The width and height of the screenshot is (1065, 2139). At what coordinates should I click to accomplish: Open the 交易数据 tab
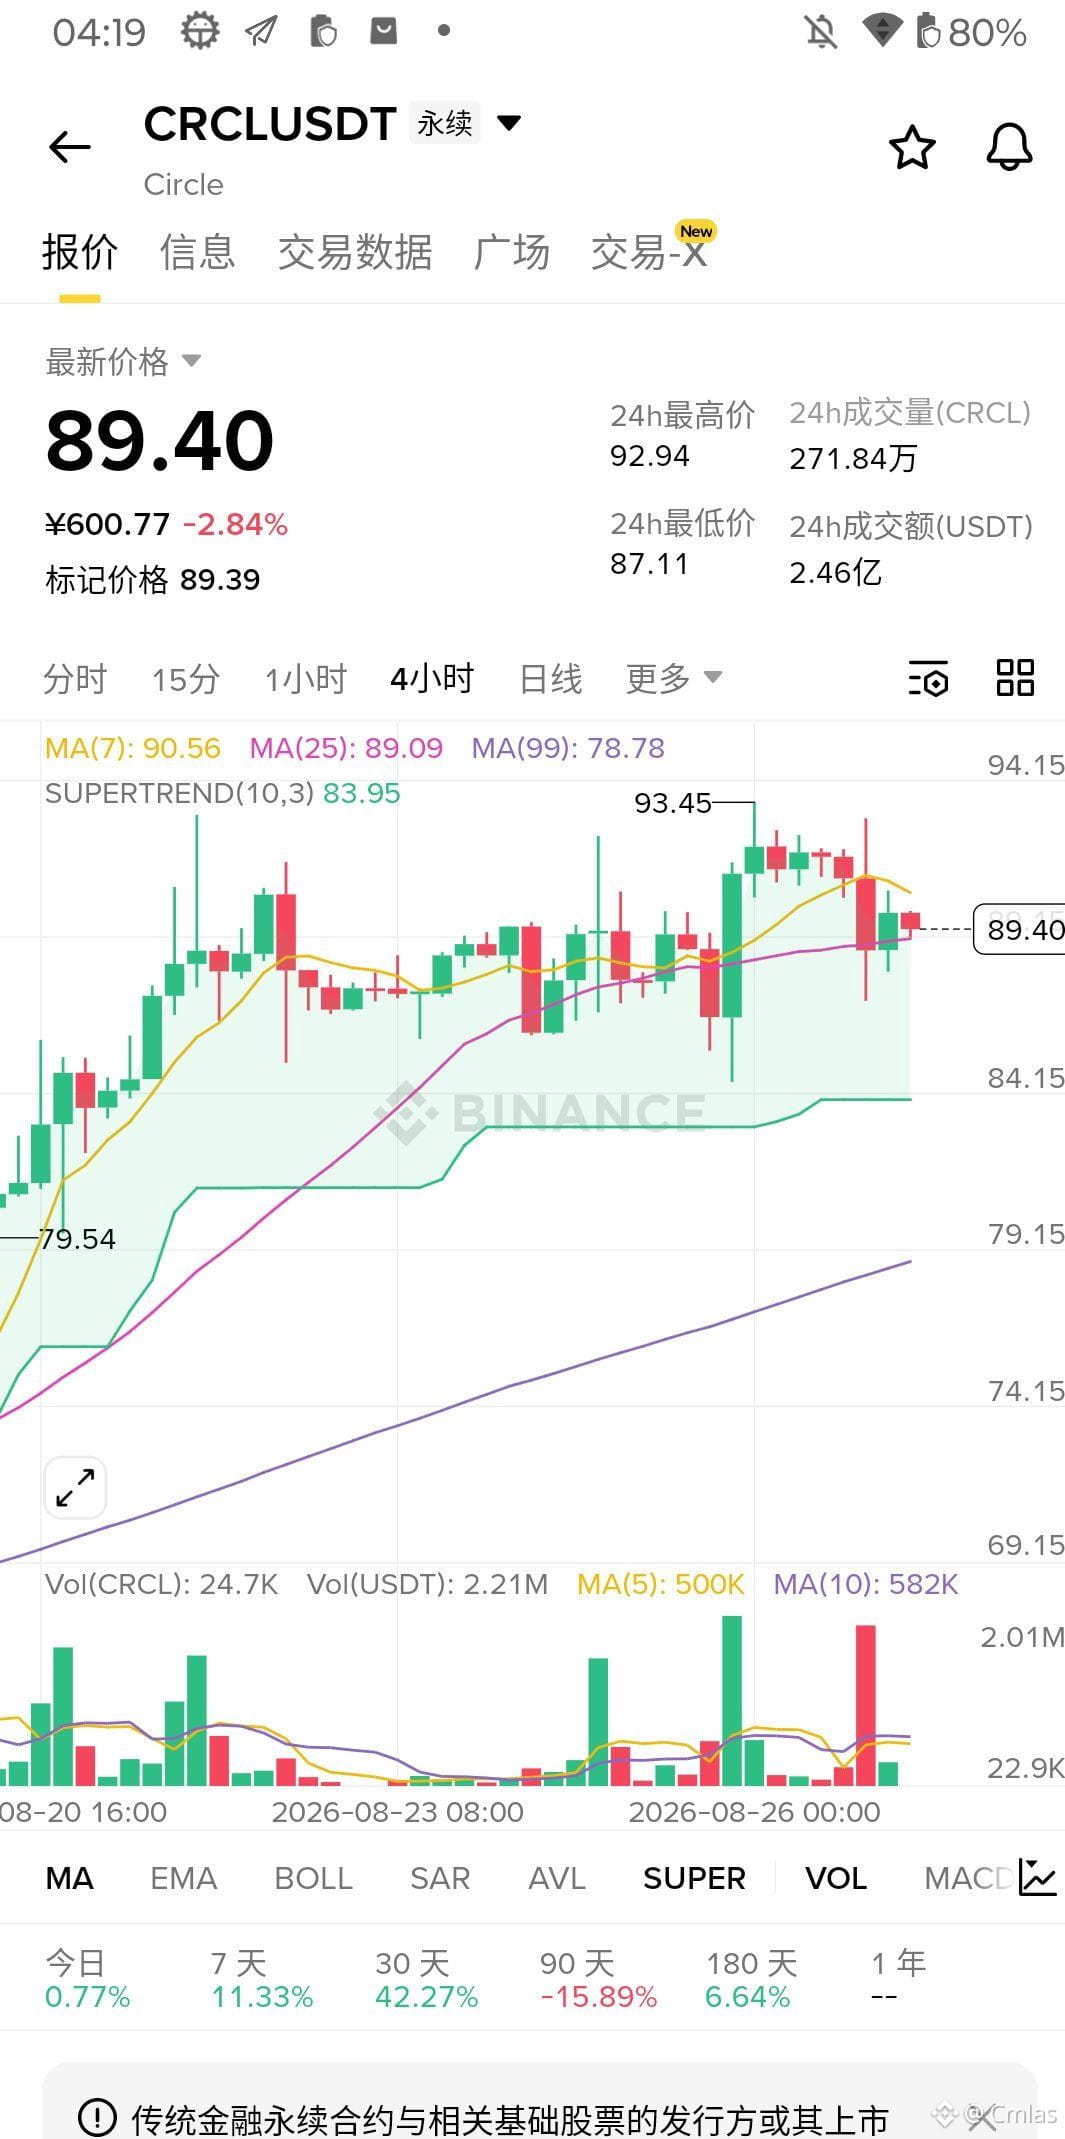355,252
